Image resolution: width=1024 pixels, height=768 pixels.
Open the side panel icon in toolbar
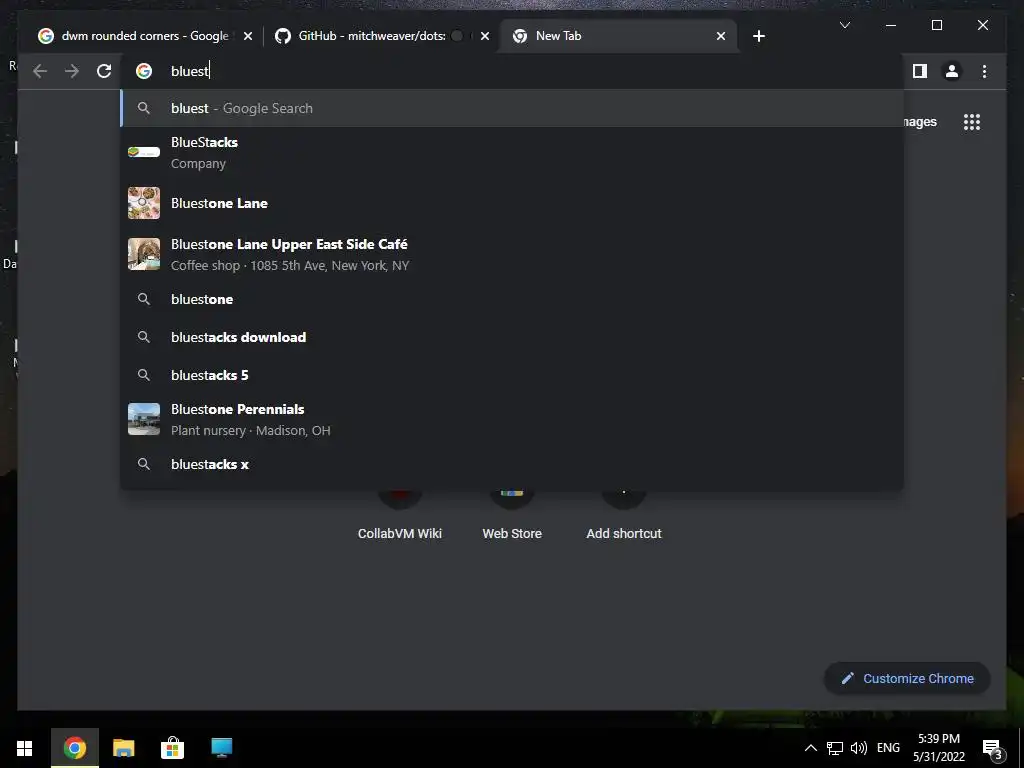click(x=920, y=71)
